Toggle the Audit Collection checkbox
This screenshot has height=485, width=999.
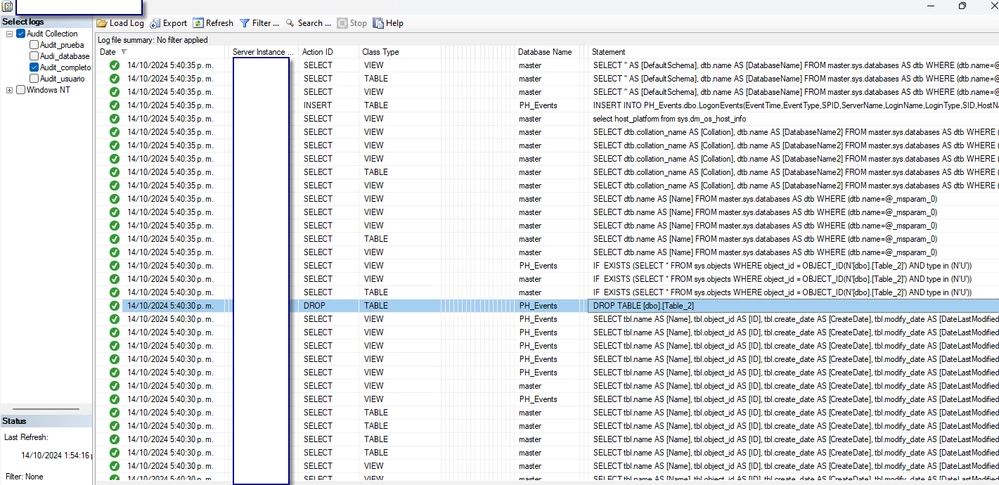point(21,34)
